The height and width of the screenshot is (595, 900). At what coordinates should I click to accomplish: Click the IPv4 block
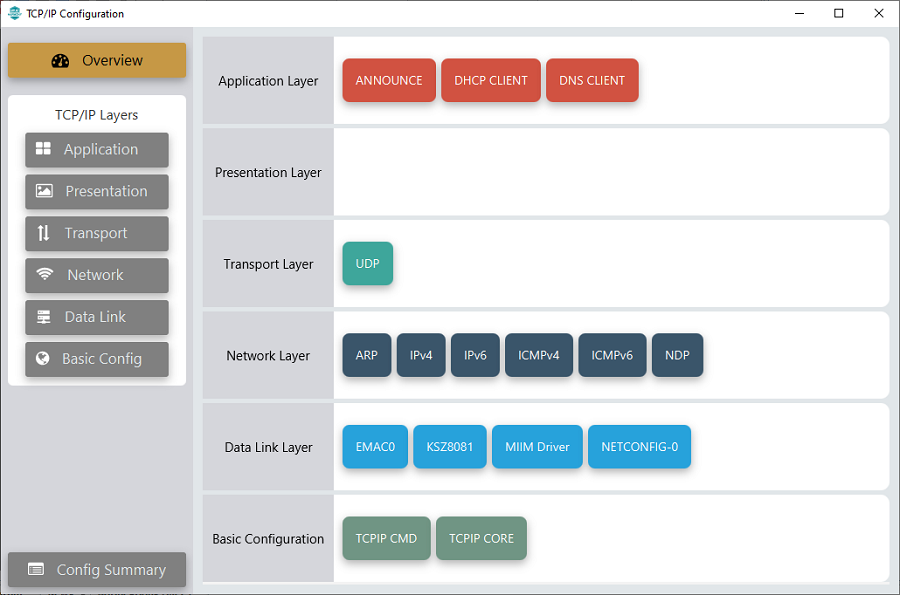(x=421, y=355)
